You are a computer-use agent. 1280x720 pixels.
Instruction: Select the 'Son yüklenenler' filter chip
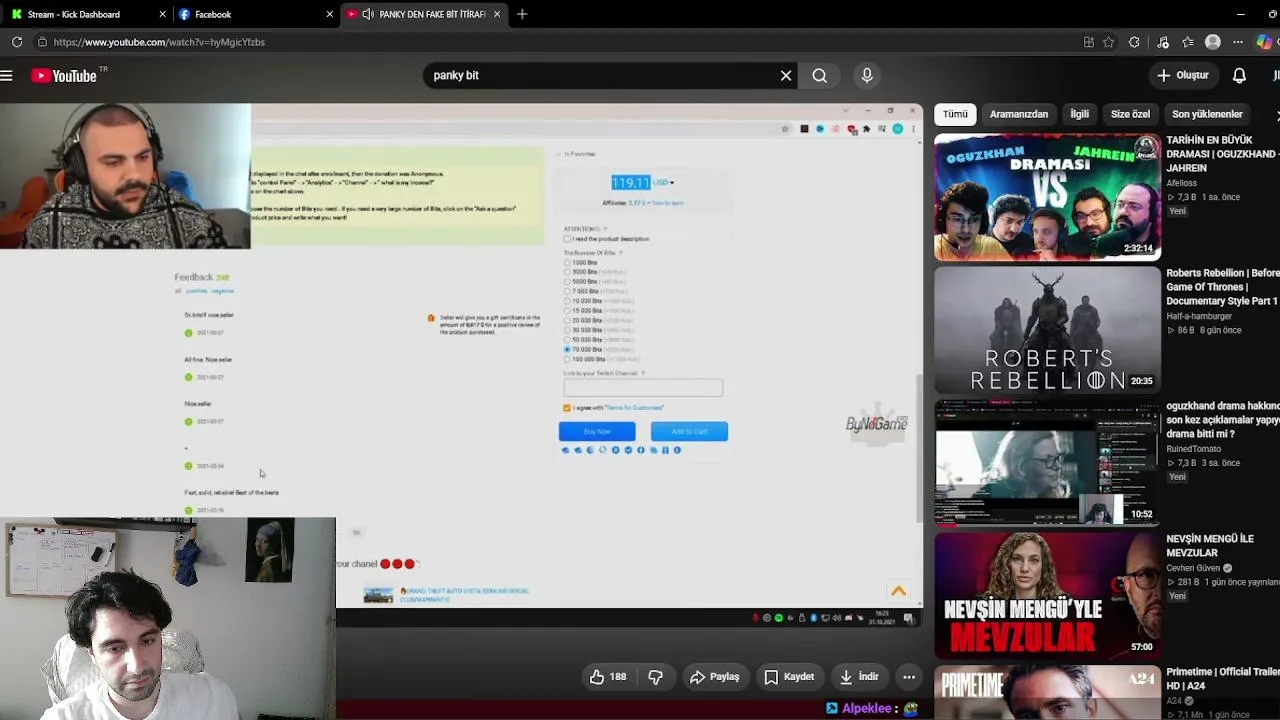pyautogui.click(x=1207, y=114)
